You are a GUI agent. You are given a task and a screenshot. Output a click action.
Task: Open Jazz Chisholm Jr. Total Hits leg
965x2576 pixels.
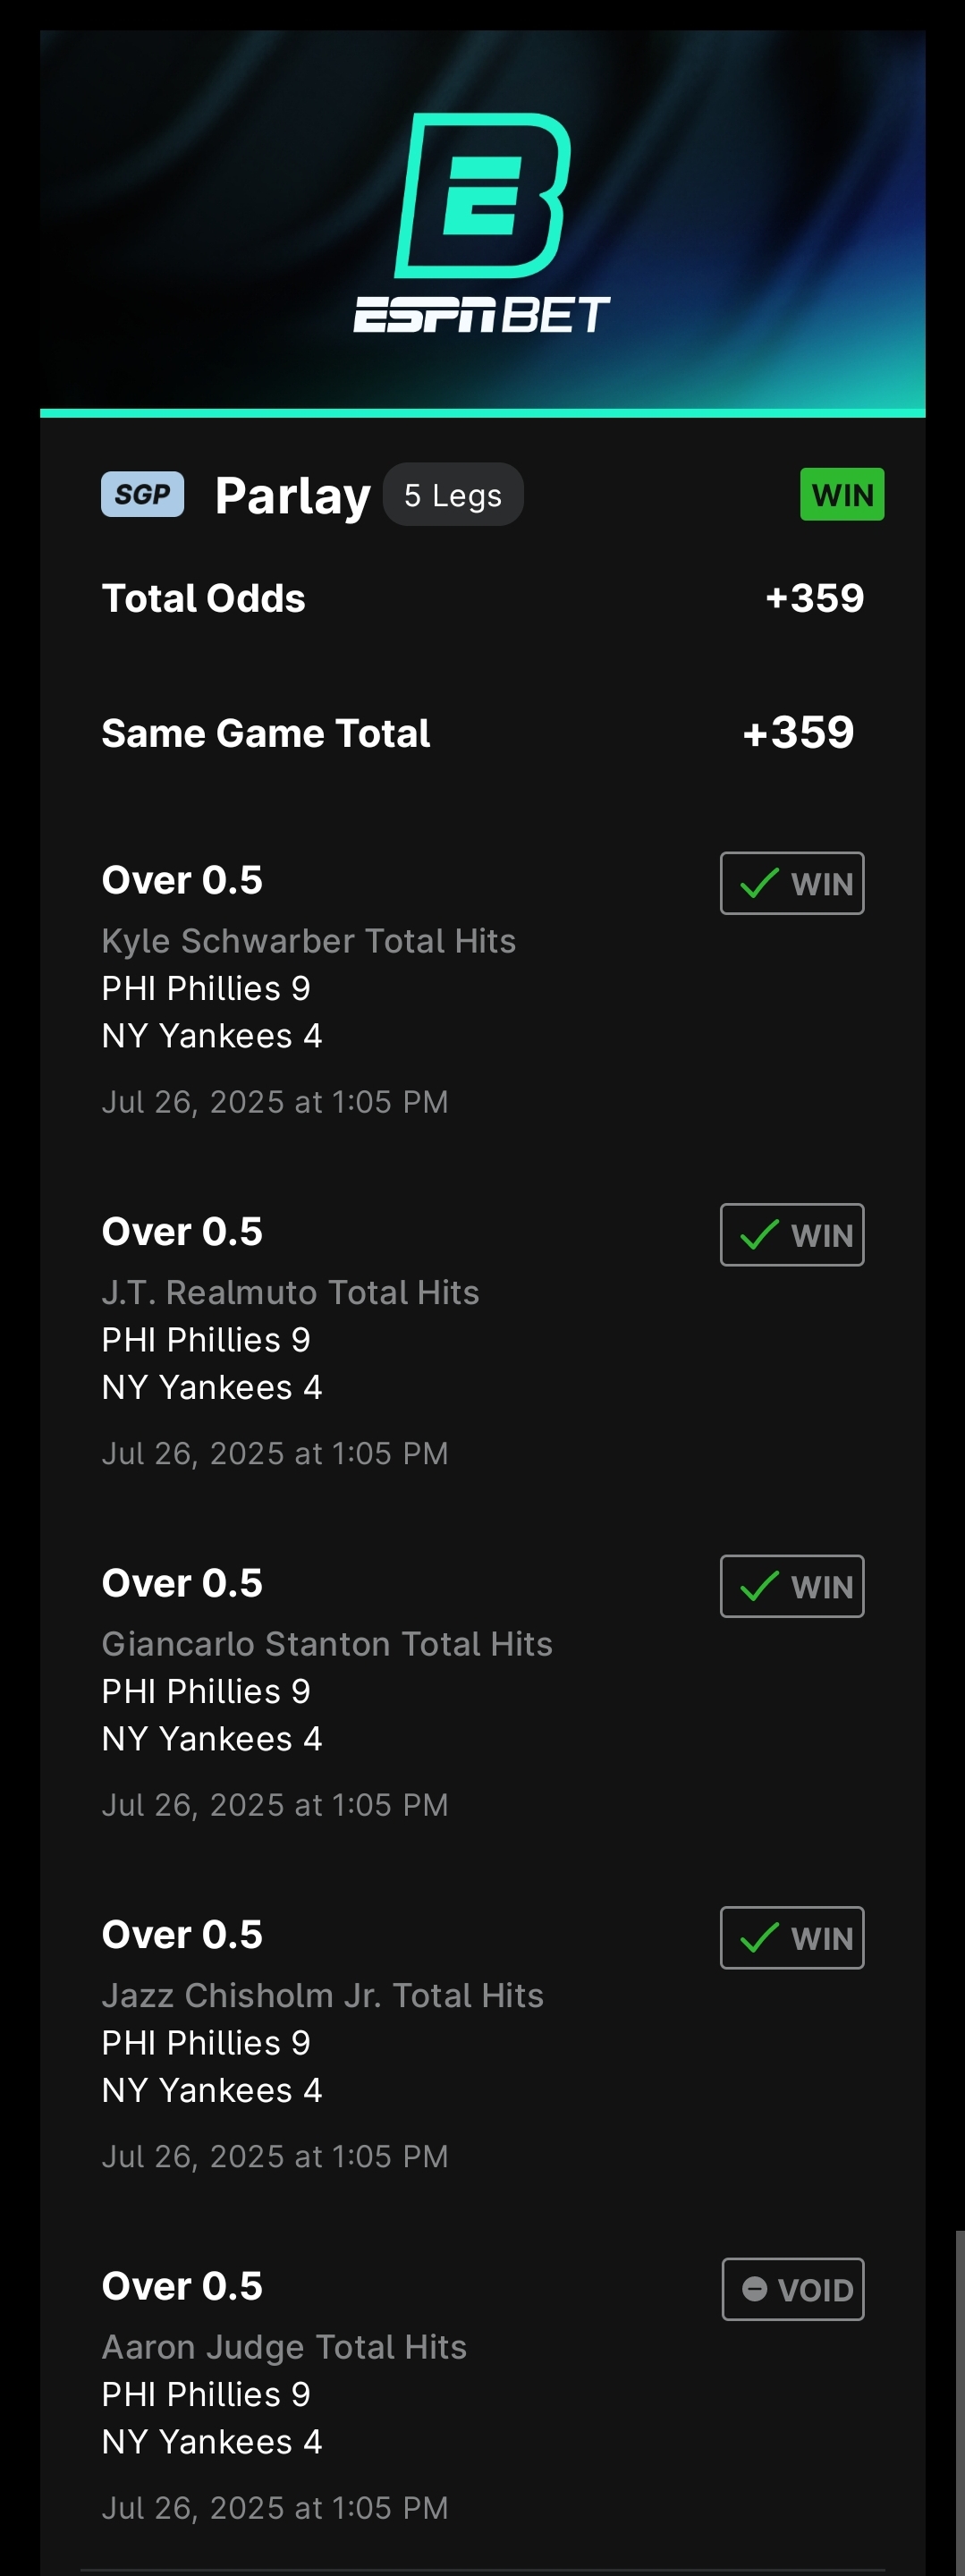[322, 1995]
